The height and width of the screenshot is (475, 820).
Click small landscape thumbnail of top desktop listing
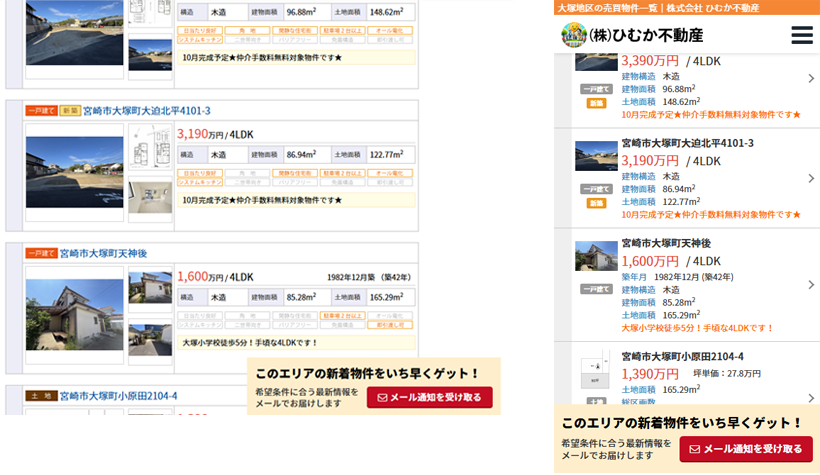(x=150, y=54)
